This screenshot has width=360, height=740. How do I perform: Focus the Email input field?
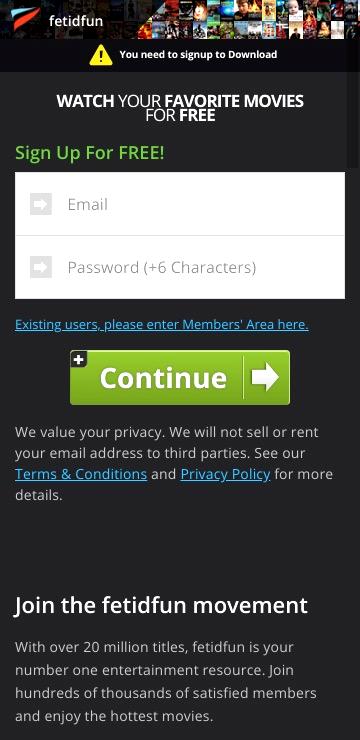point(180,204)
